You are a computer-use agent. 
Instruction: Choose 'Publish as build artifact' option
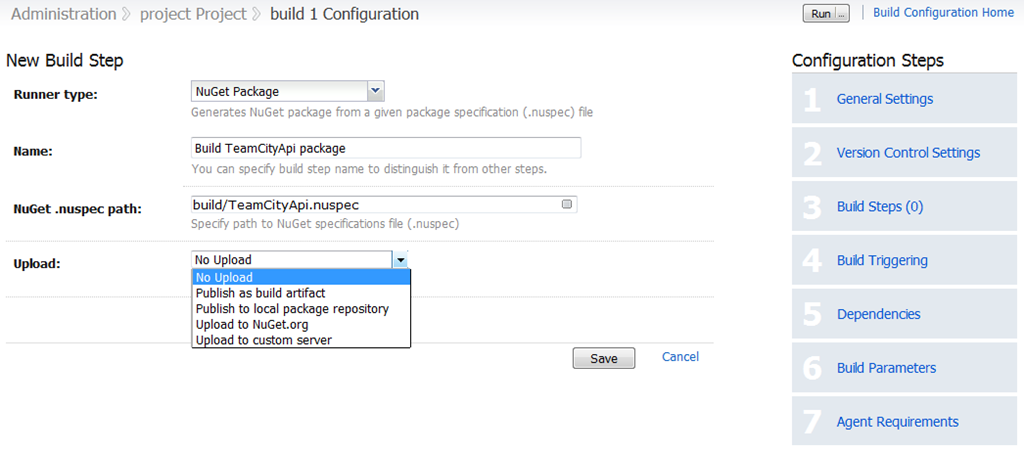(301, 292)
